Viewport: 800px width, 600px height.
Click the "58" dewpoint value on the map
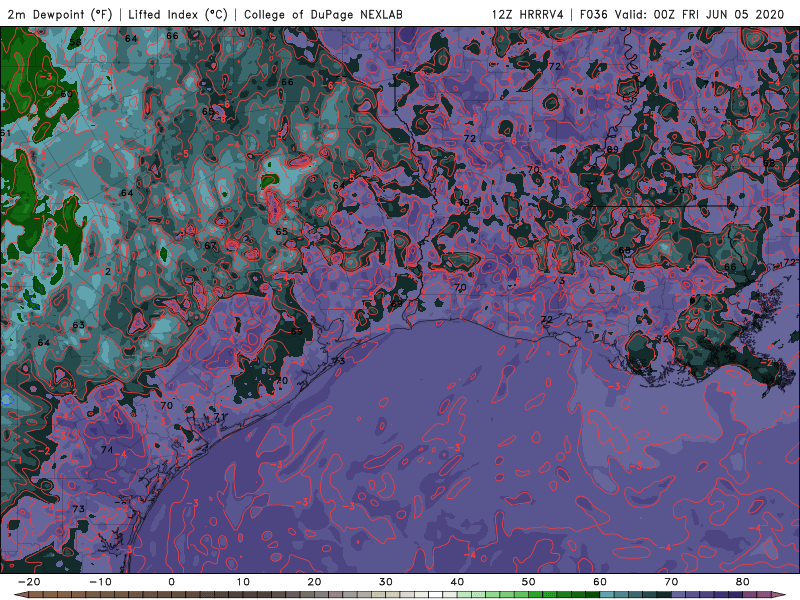point(76,43)
